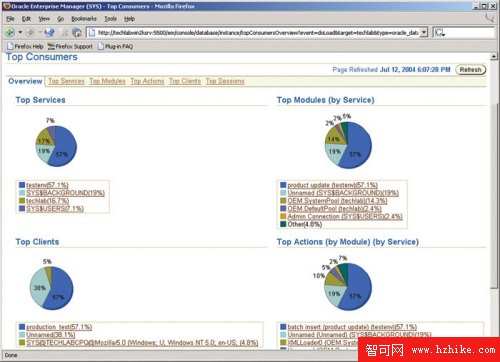Click the search engine icon

click(439, 32)
